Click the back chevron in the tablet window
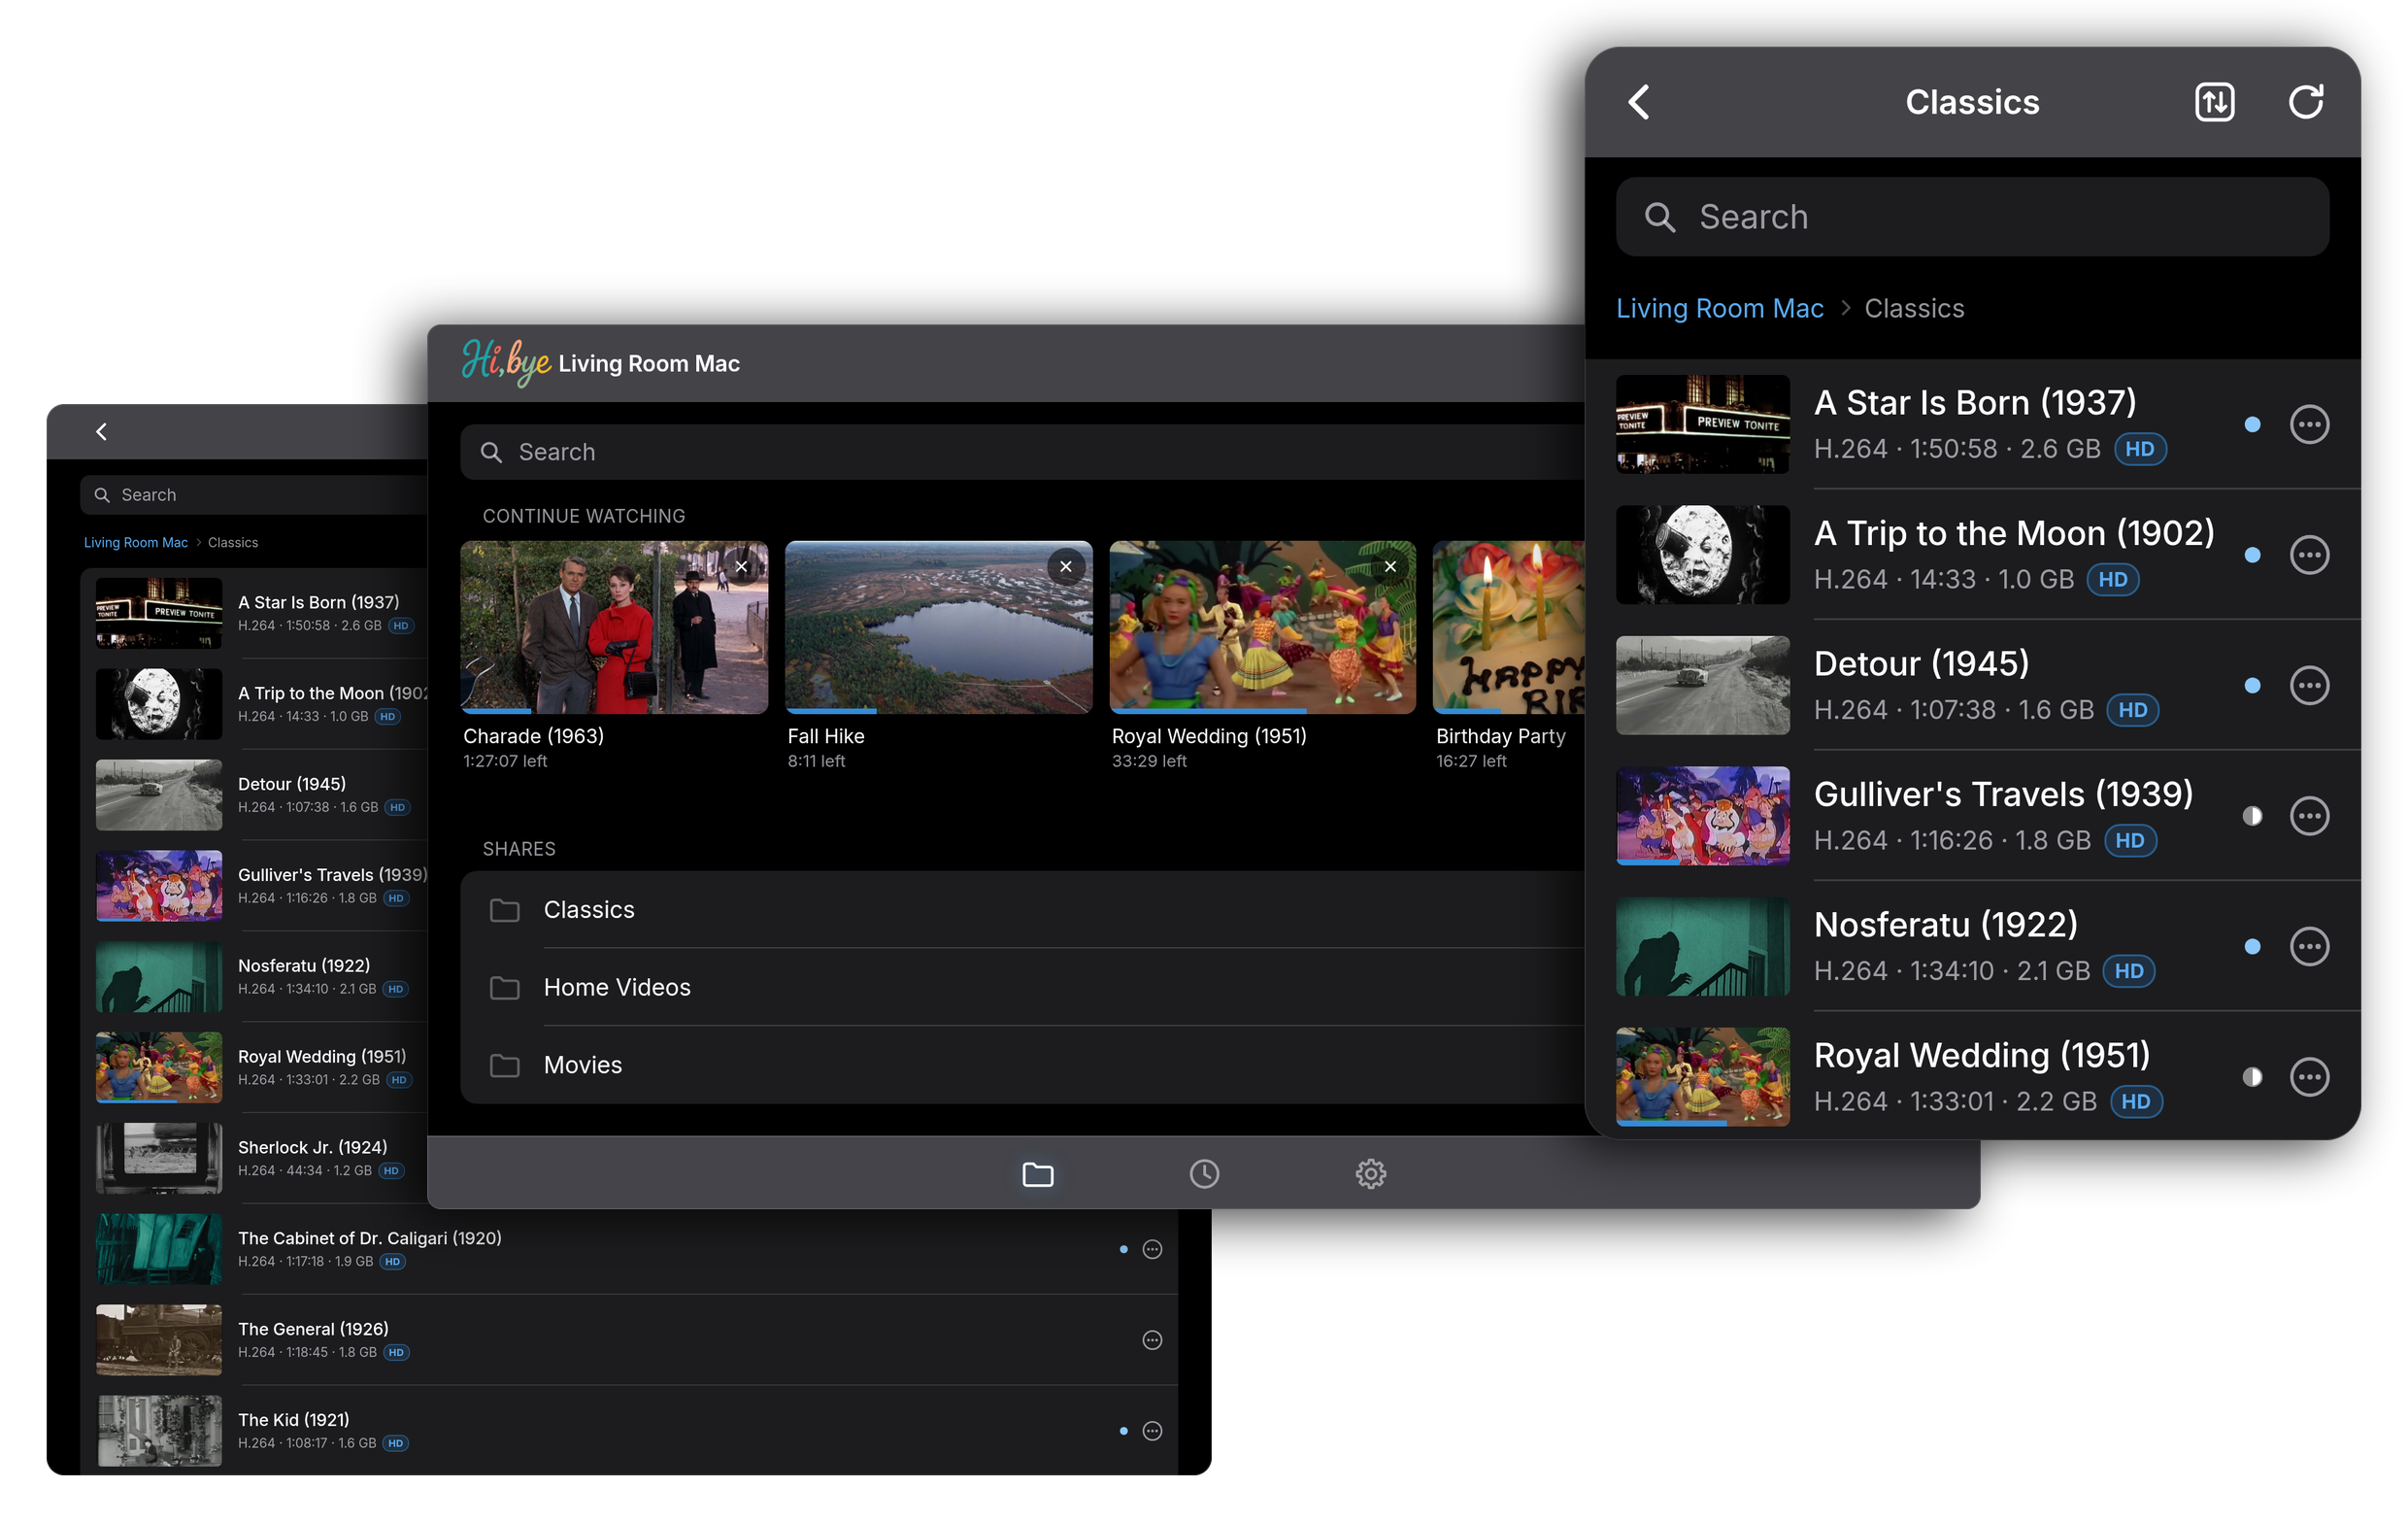 pyautogui.click(x=101, y=432)
